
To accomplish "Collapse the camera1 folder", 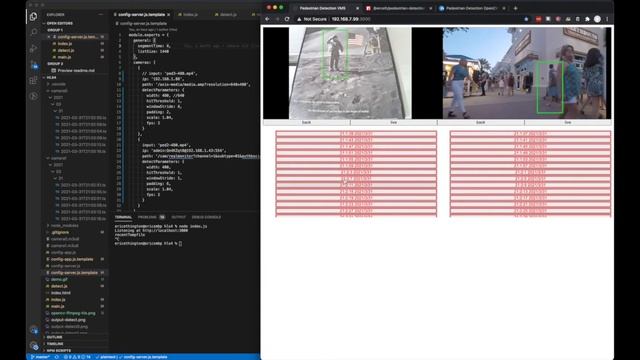I will coord(59,158).
